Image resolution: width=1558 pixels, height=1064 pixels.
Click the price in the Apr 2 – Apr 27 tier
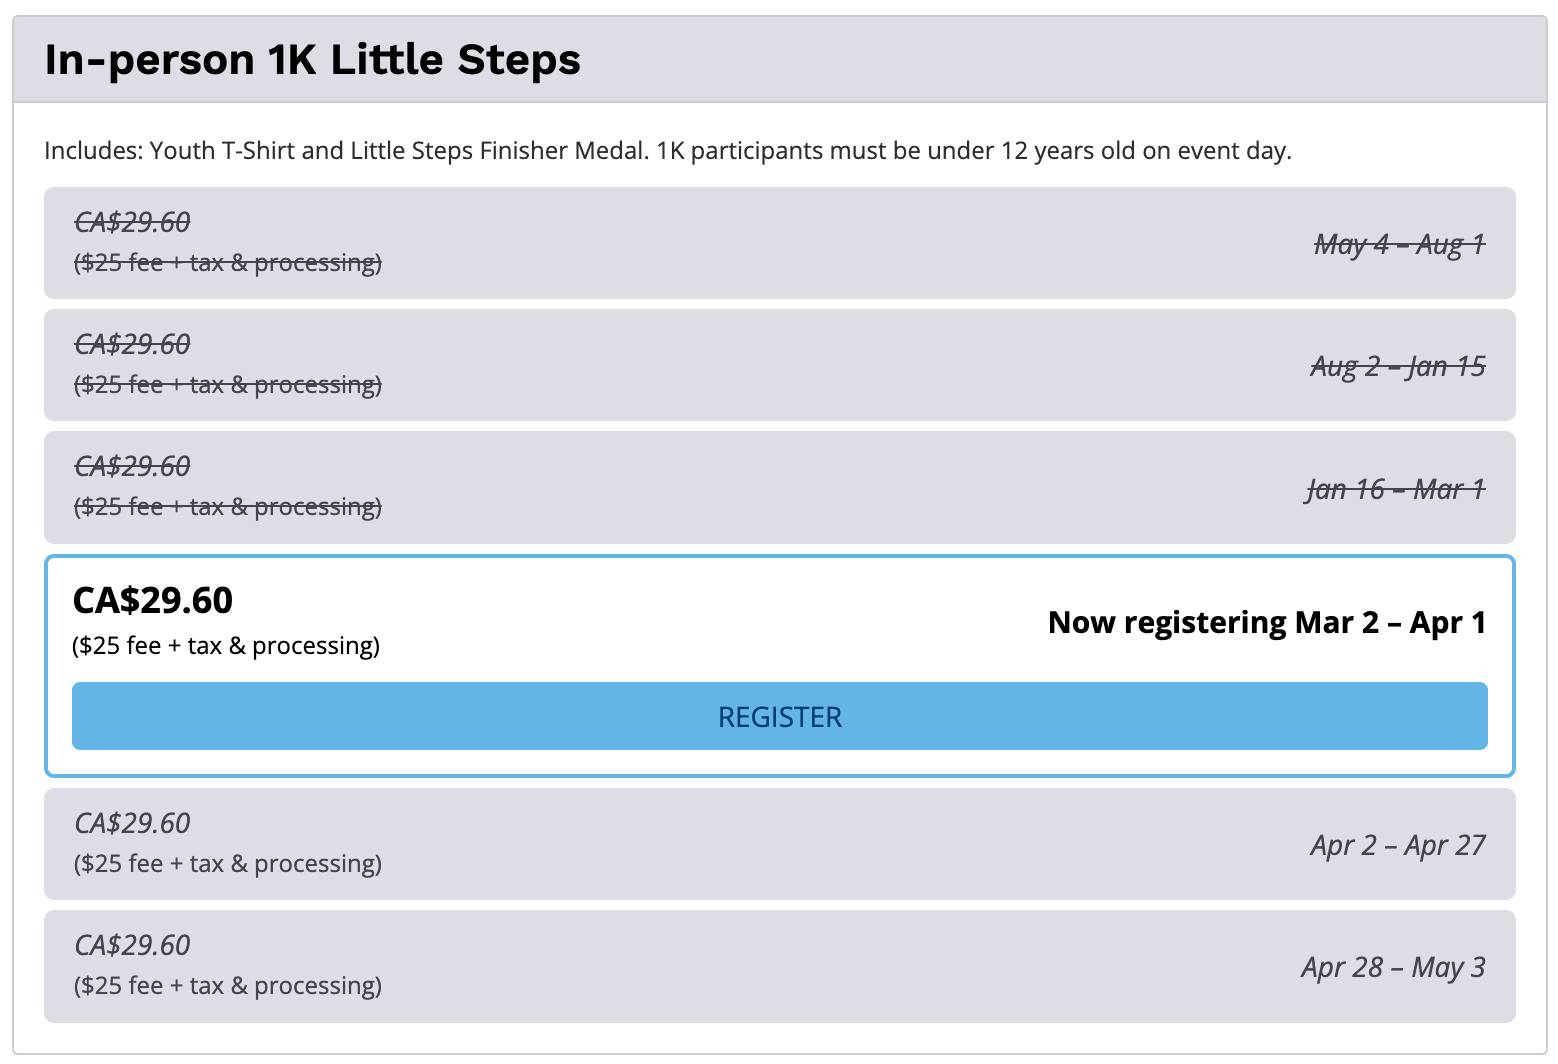coord(132,823)
